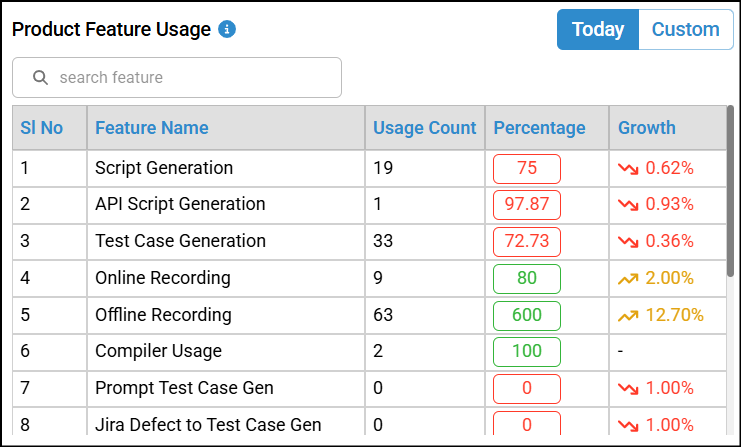Switch to the Today view
Viewport: 741px width, 447px height.
click(598, 30)
